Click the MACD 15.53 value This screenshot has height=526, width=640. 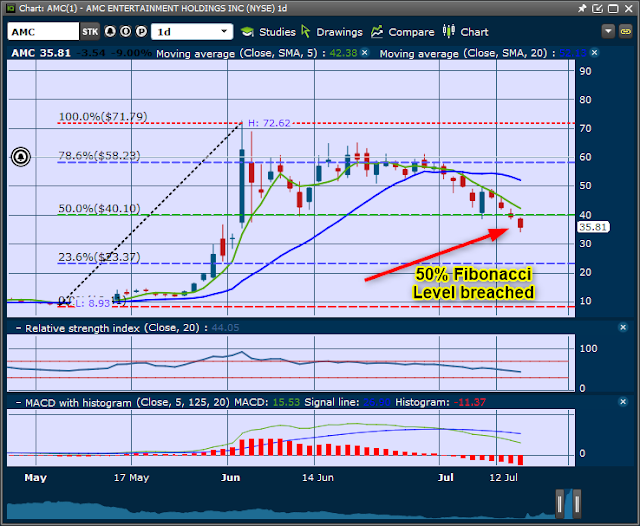click(286, 402)
